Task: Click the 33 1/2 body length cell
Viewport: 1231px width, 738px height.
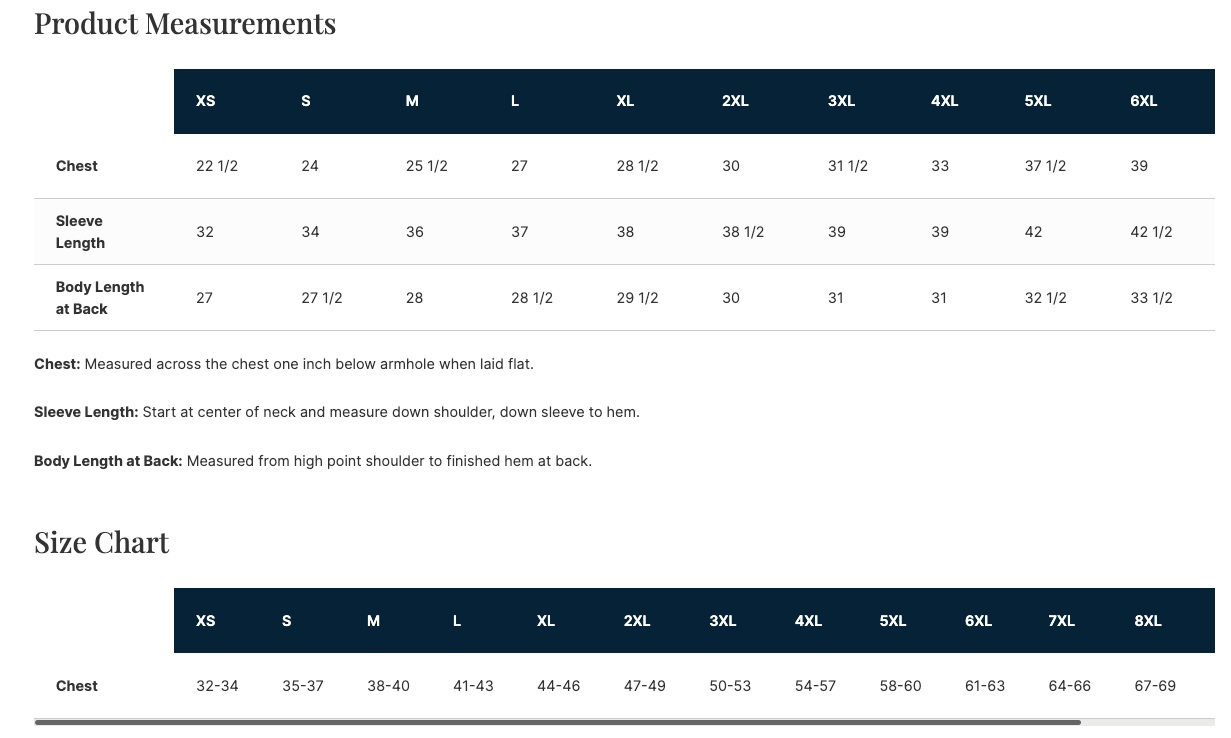Action: pyautogui.click(x=1151, y=298)
